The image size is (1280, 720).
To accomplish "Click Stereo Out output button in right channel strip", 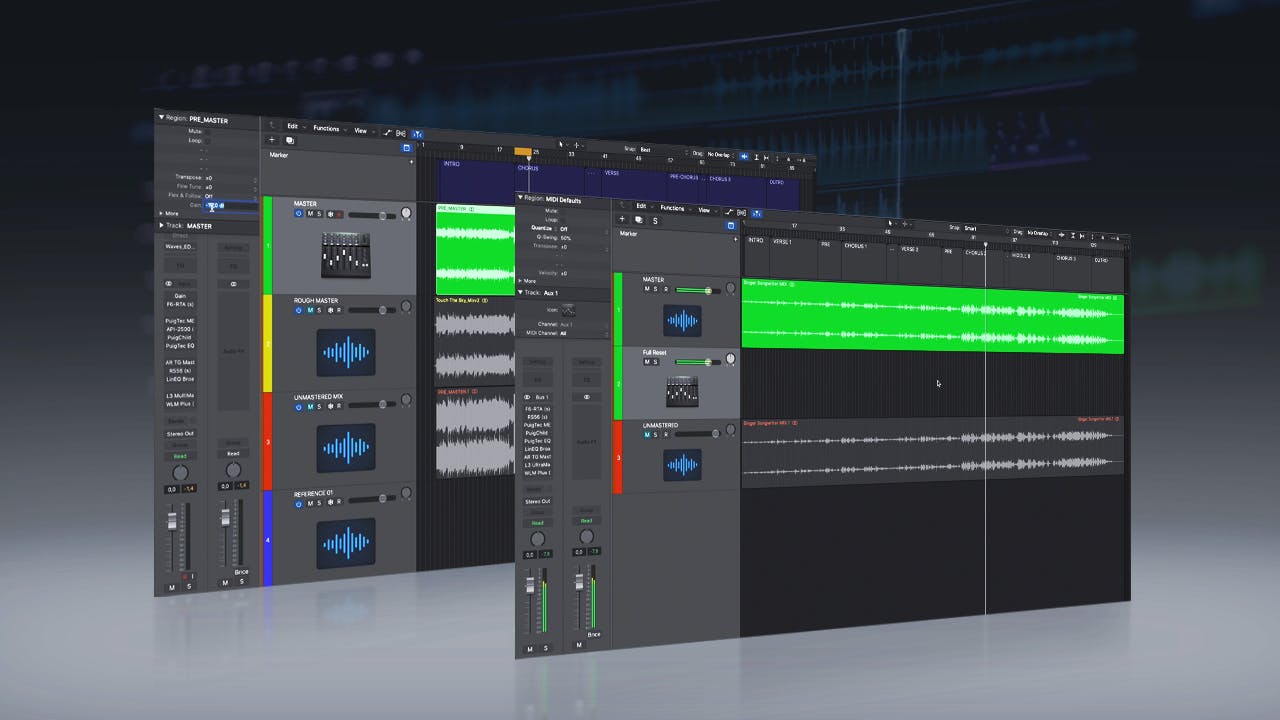I will (537, 501).
